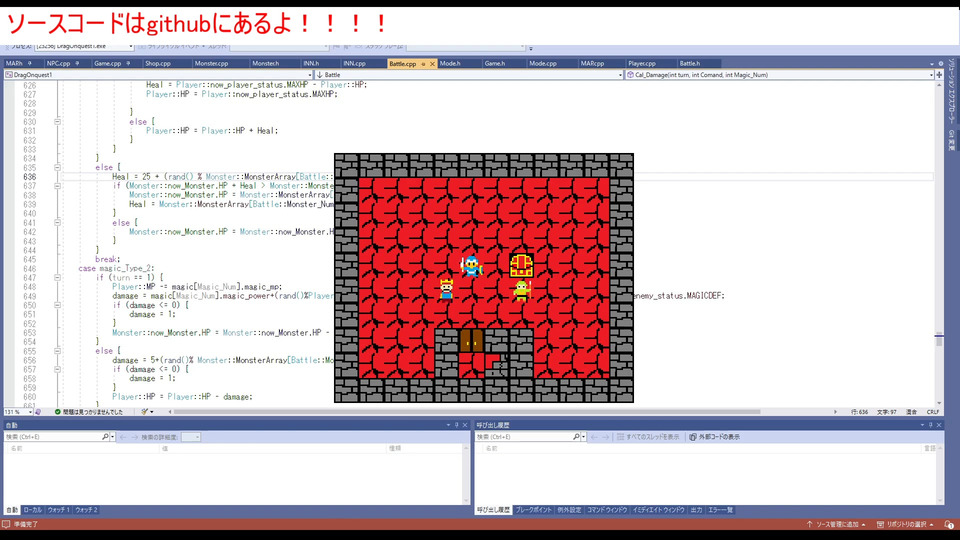Go back in the 自動 panel search
The width and height of the screenshot is (960, 540).
pyautogui.click(x=123, y=437)
